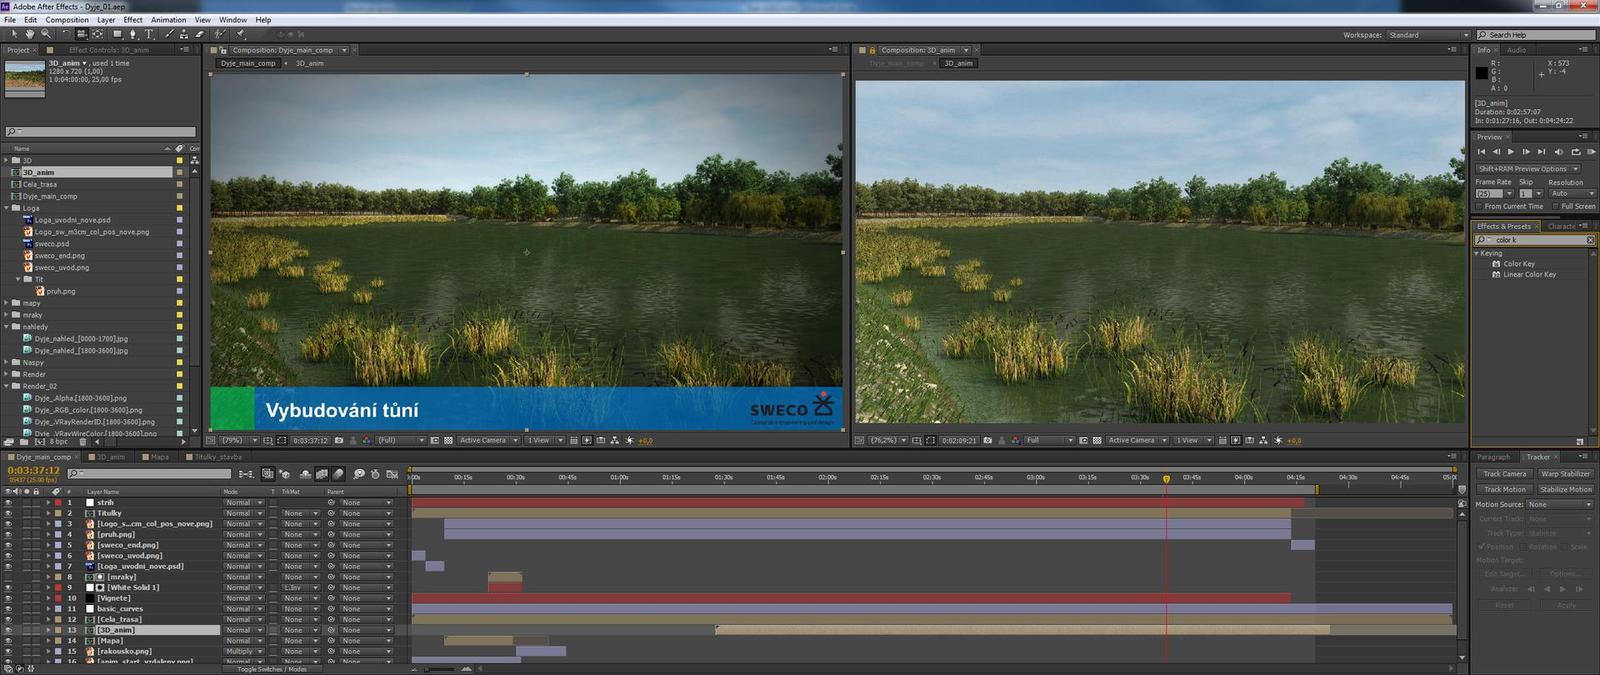
Task: Open blending mode dropdown for rakousko.png
Action: [x=243, y=651]
